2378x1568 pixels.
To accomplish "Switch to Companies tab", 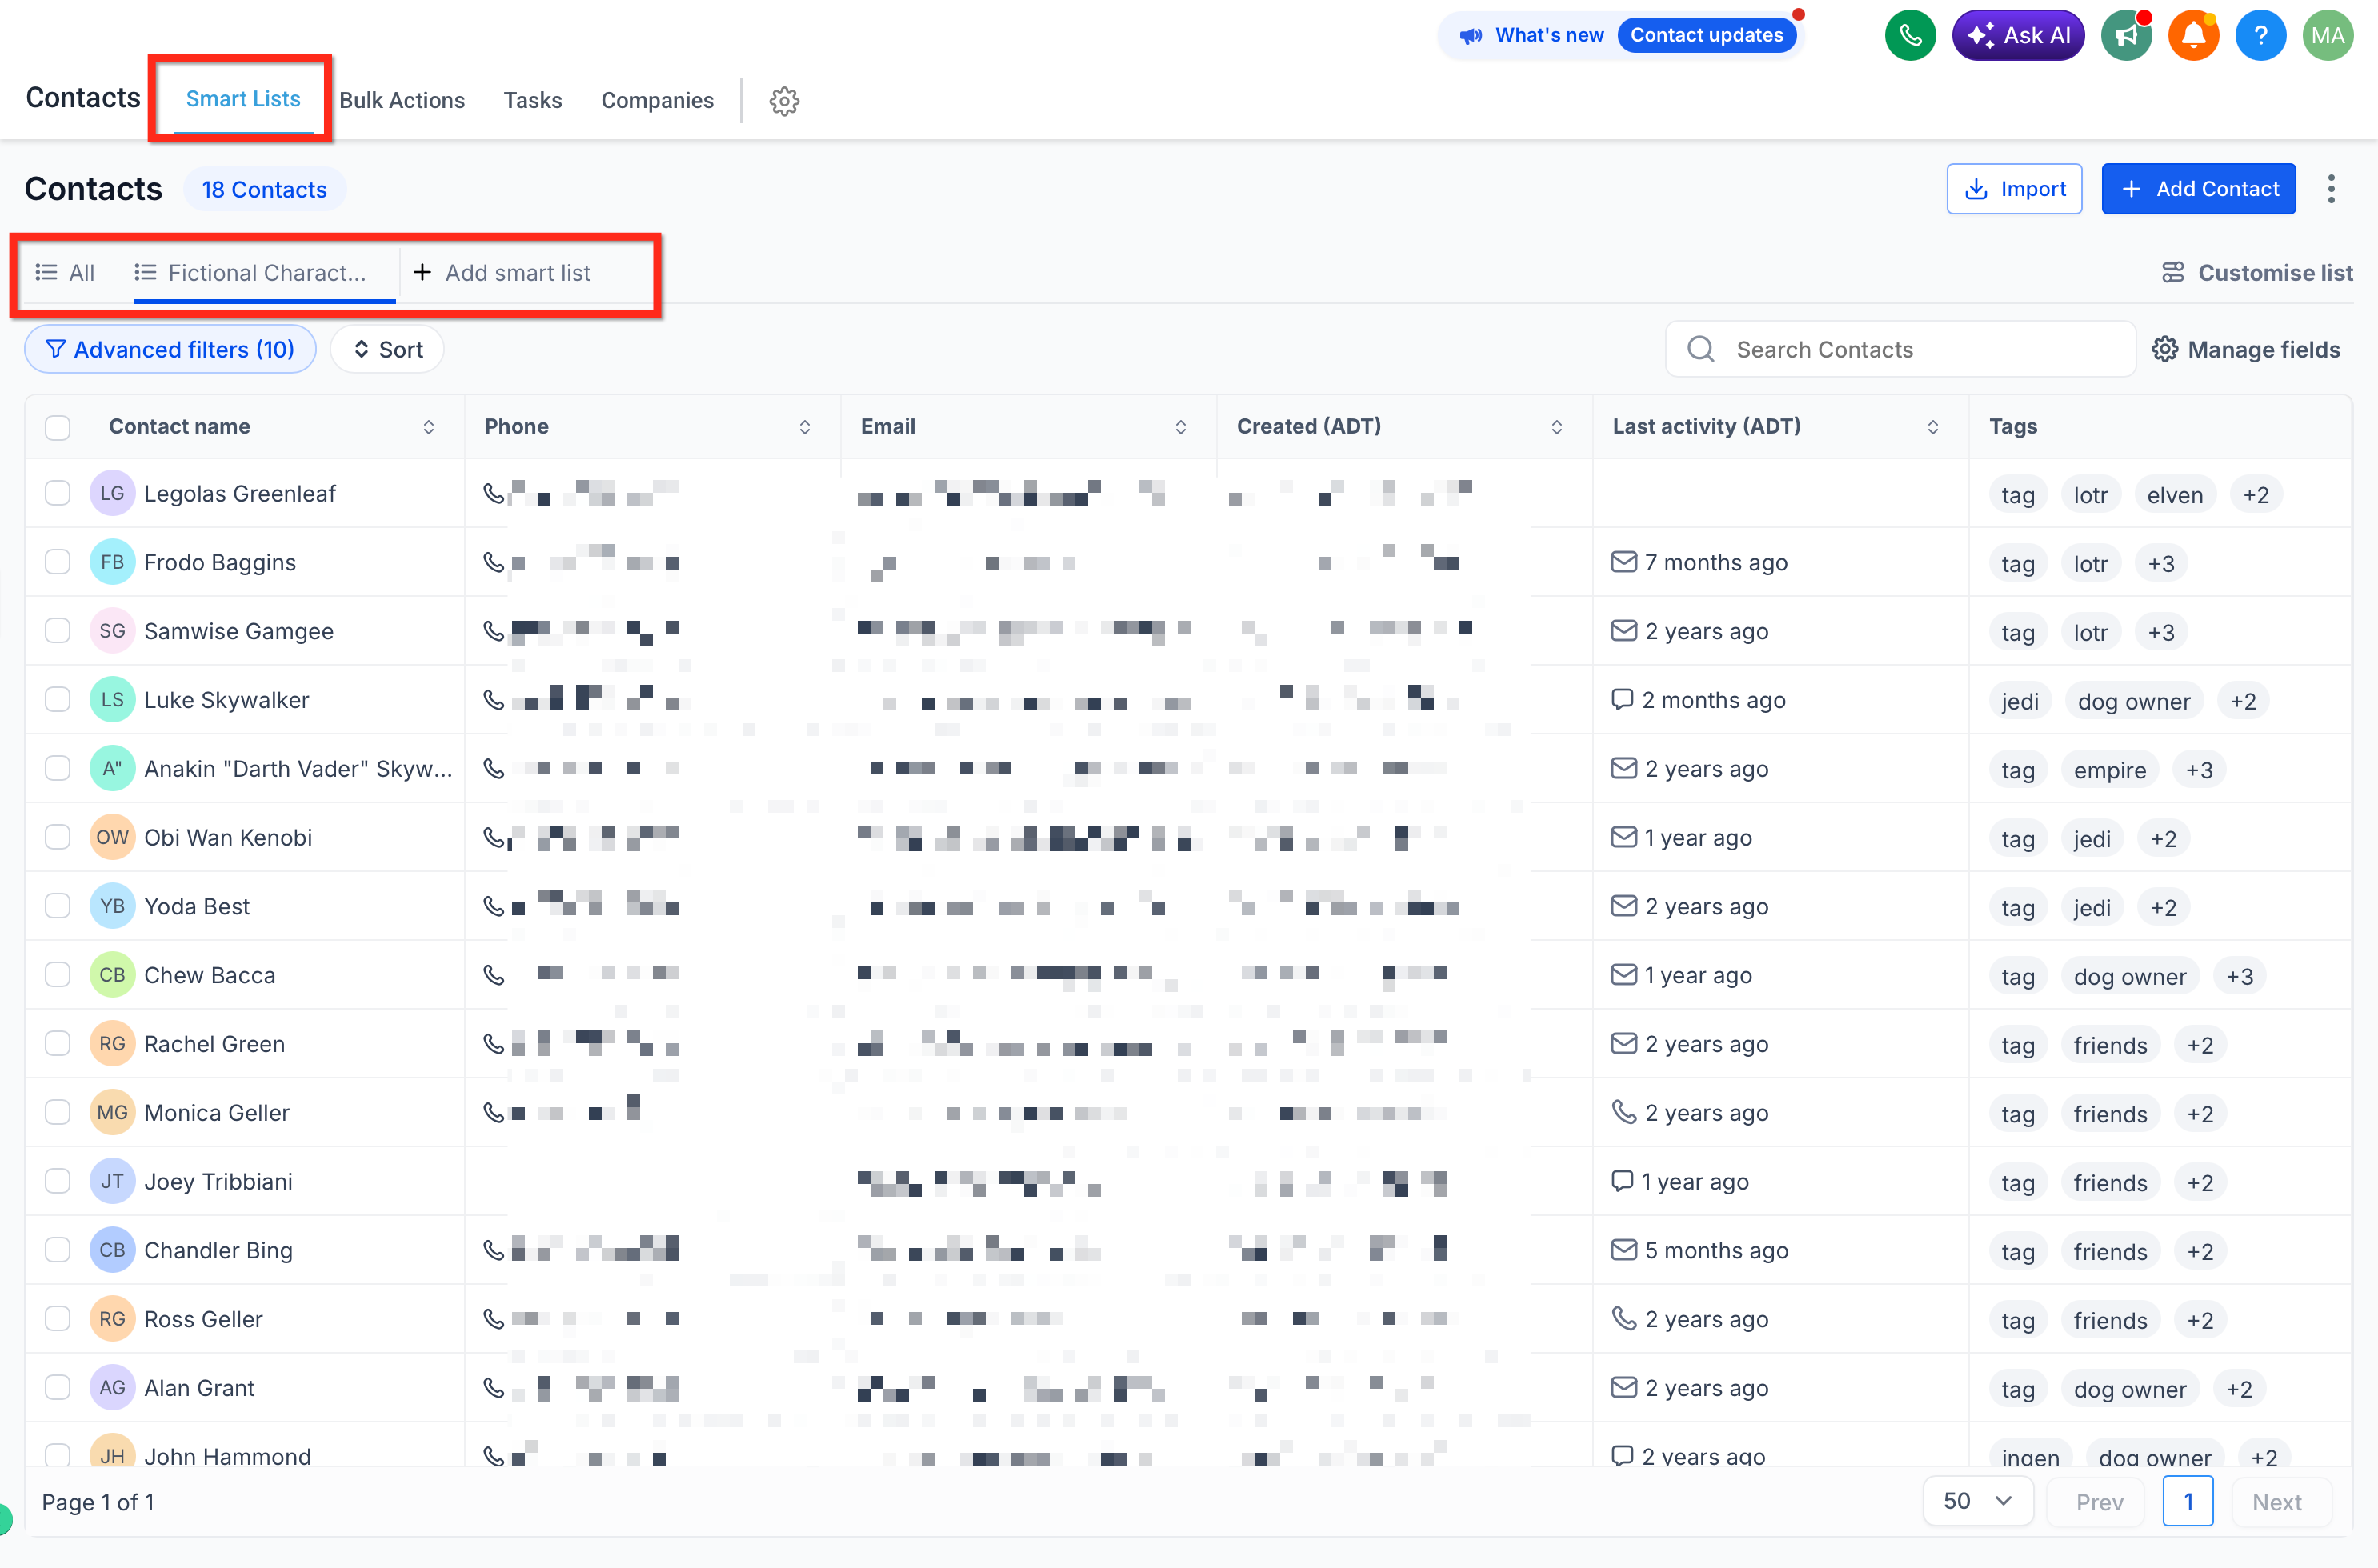I will pos(657,100).
